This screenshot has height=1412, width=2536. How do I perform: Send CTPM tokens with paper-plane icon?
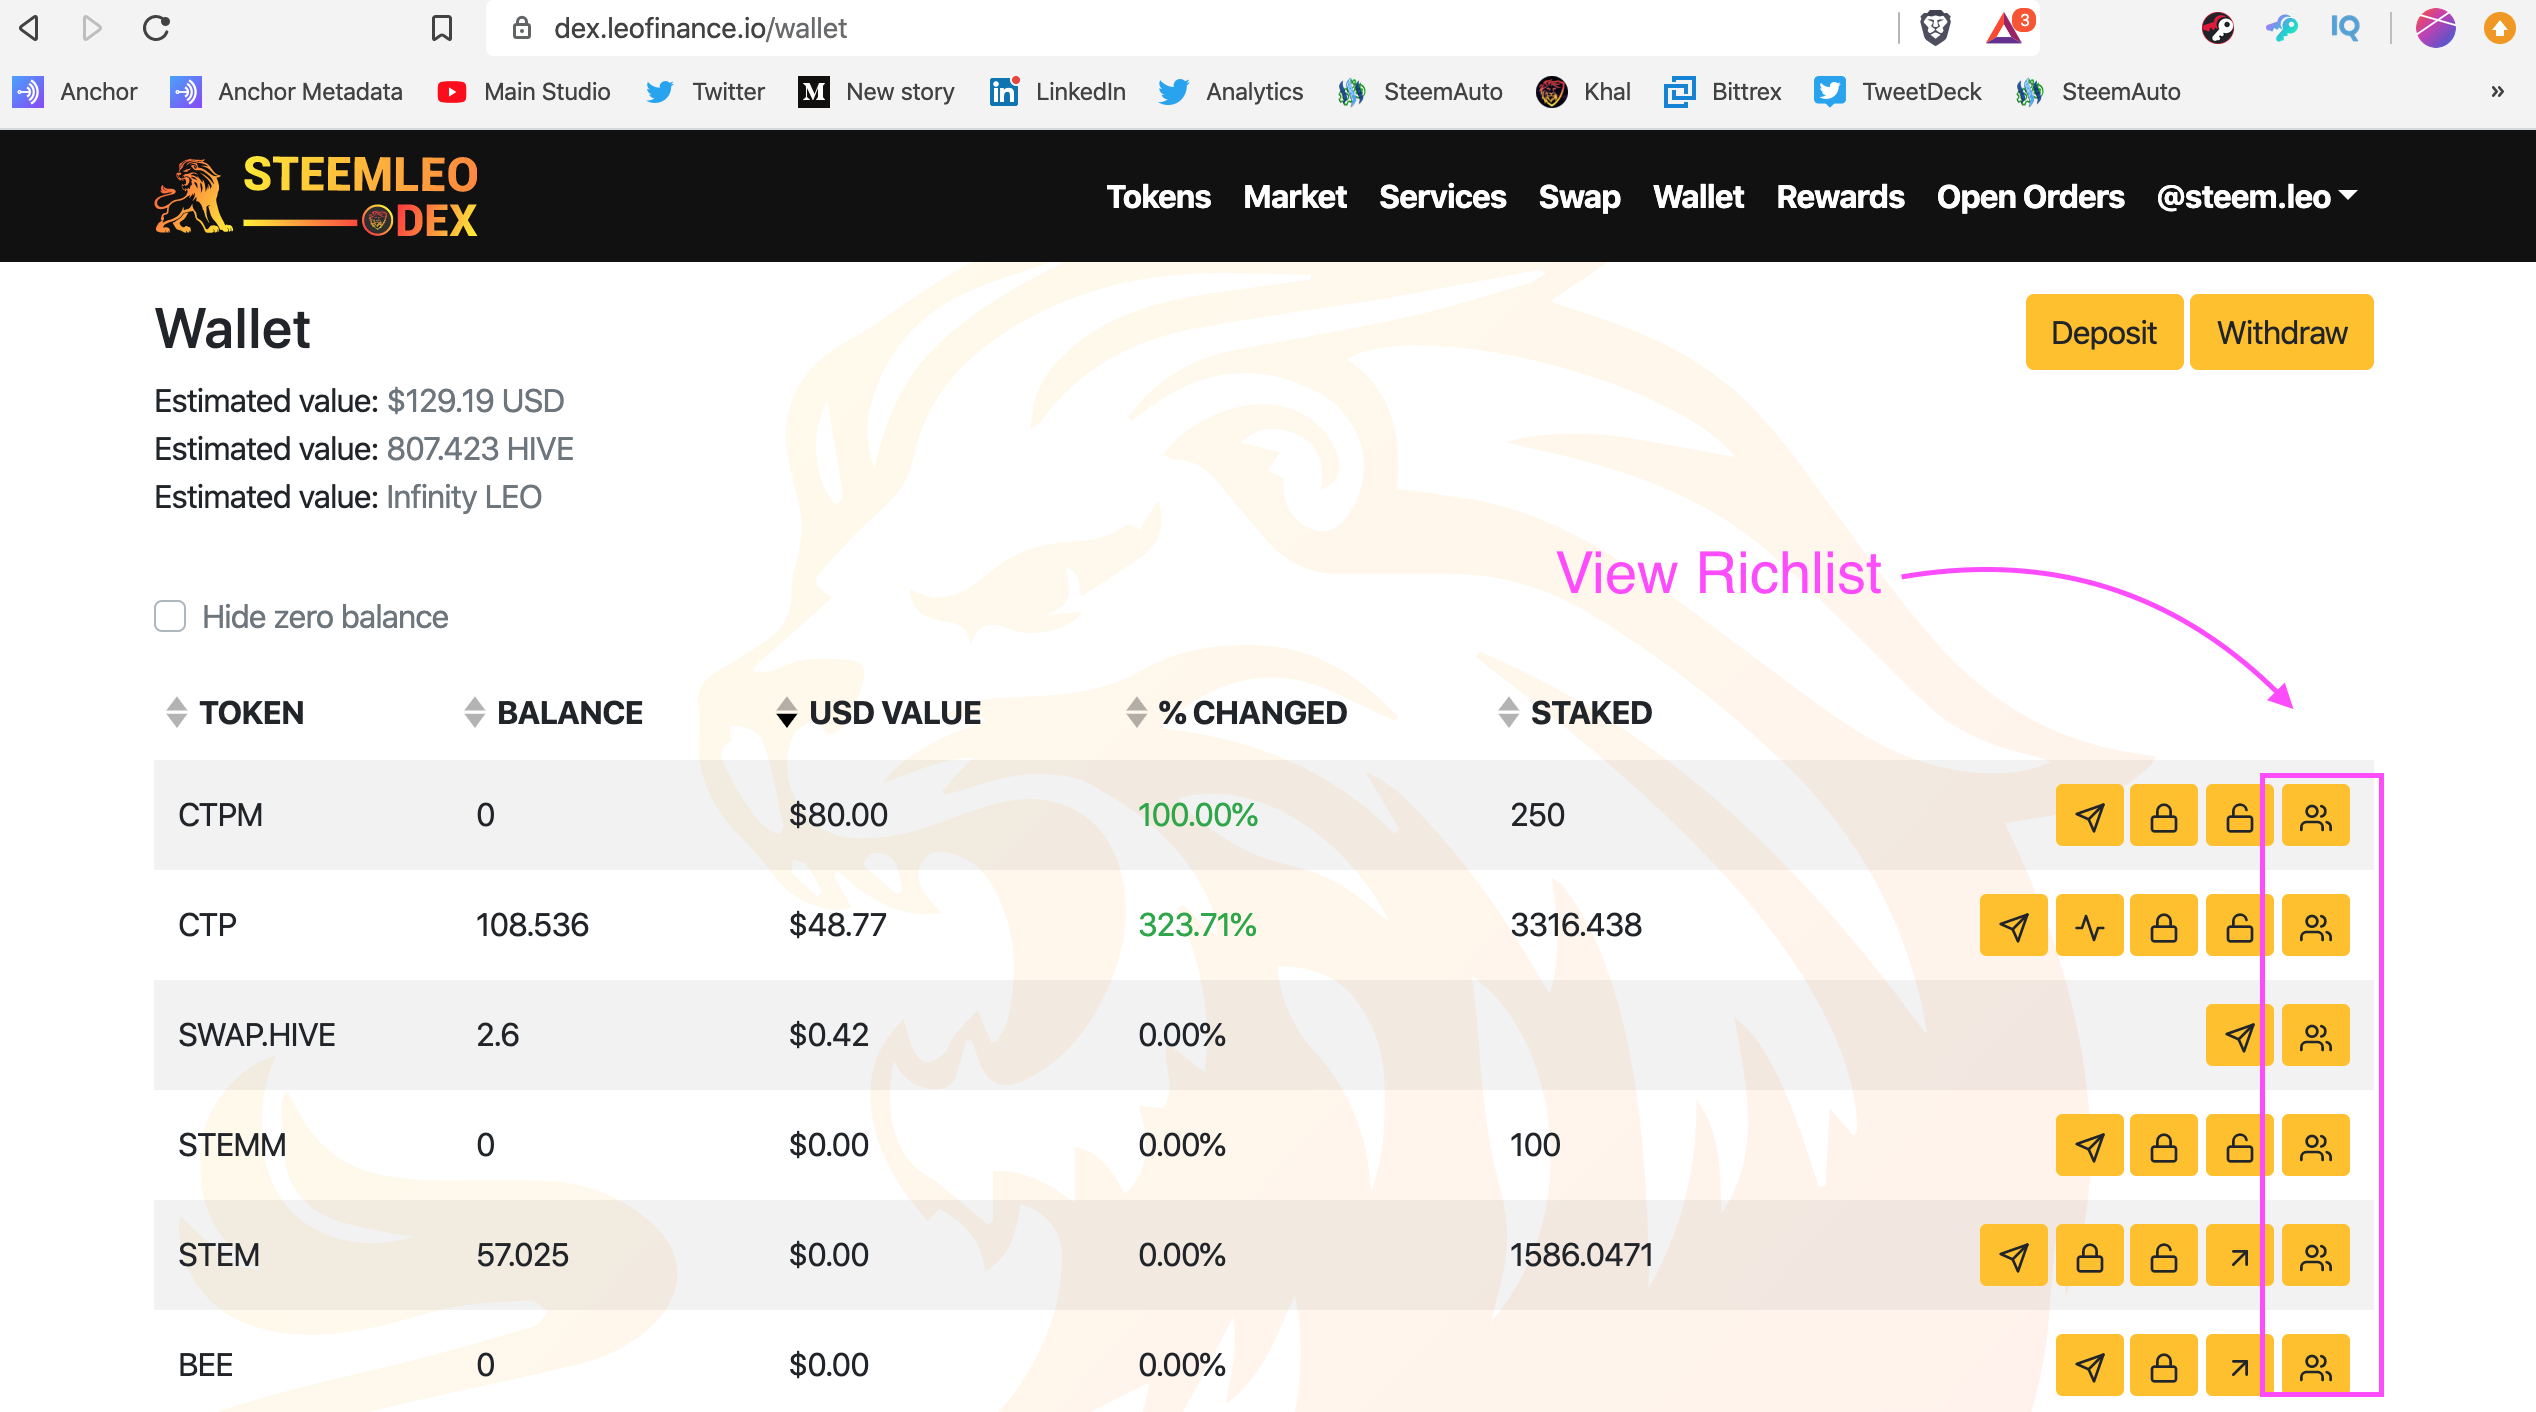(x=2089, y=815)
